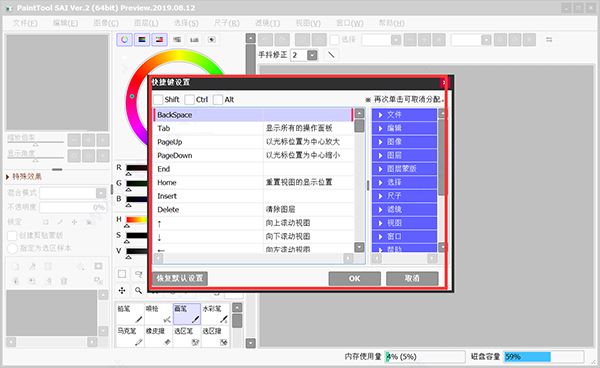Toggle the color wheel panel icon
The width and height of the screenshot is (600, 368).
pos(124,39)
